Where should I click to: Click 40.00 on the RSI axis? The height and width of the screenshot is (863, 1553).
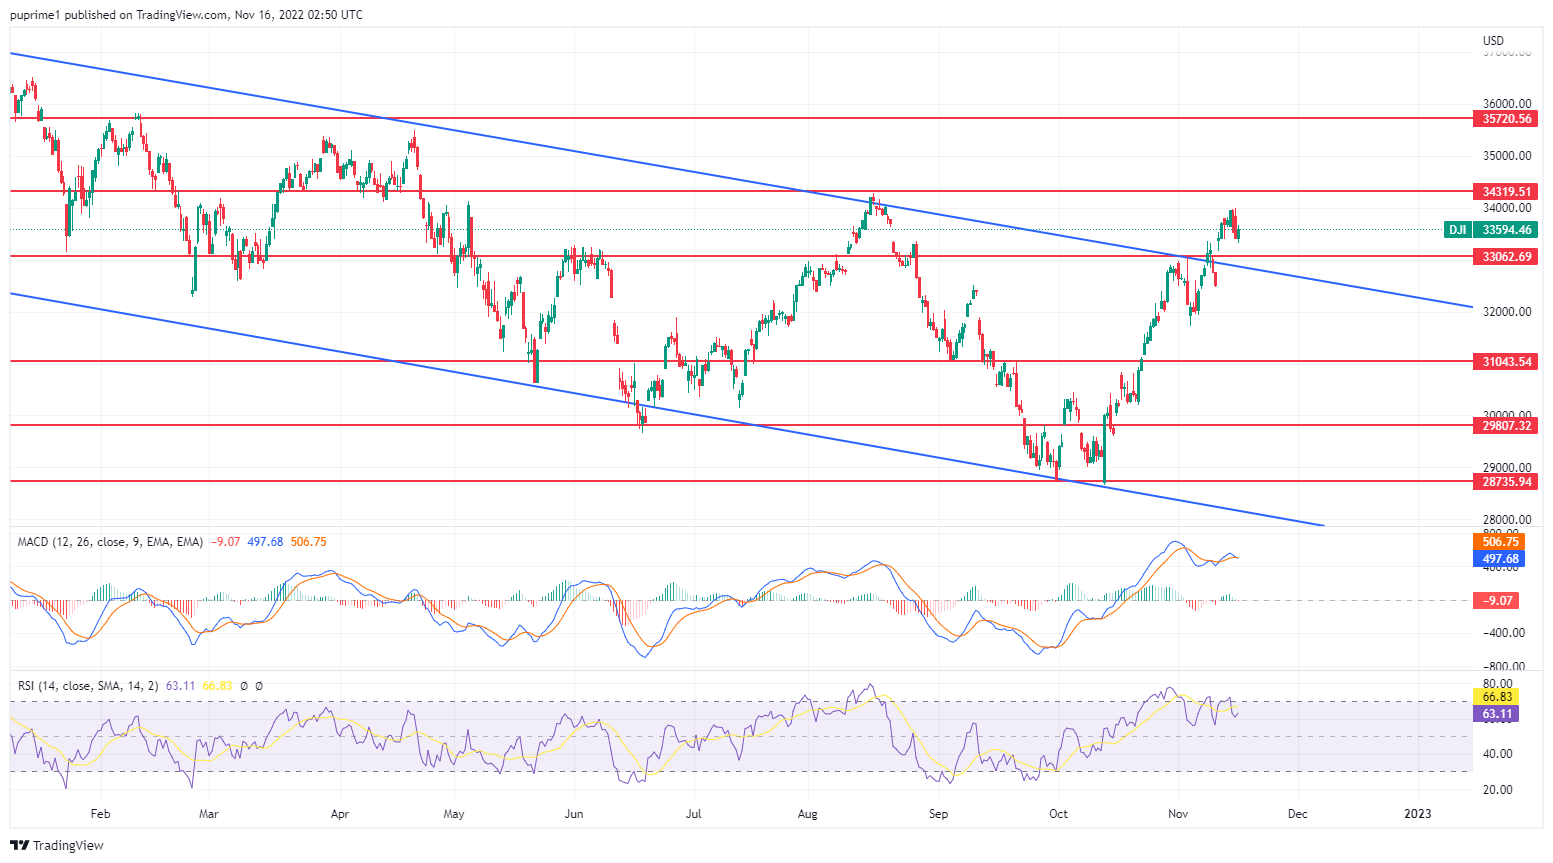1497,754
